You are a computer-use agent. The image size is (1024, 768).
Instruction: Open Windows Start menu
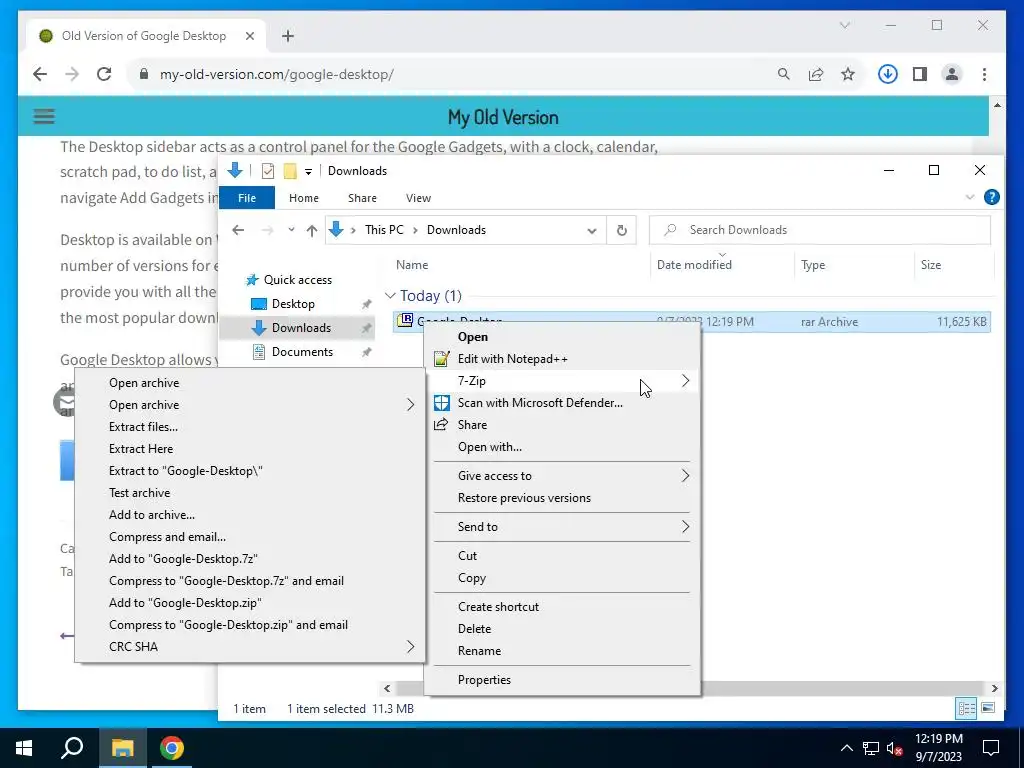24,748
